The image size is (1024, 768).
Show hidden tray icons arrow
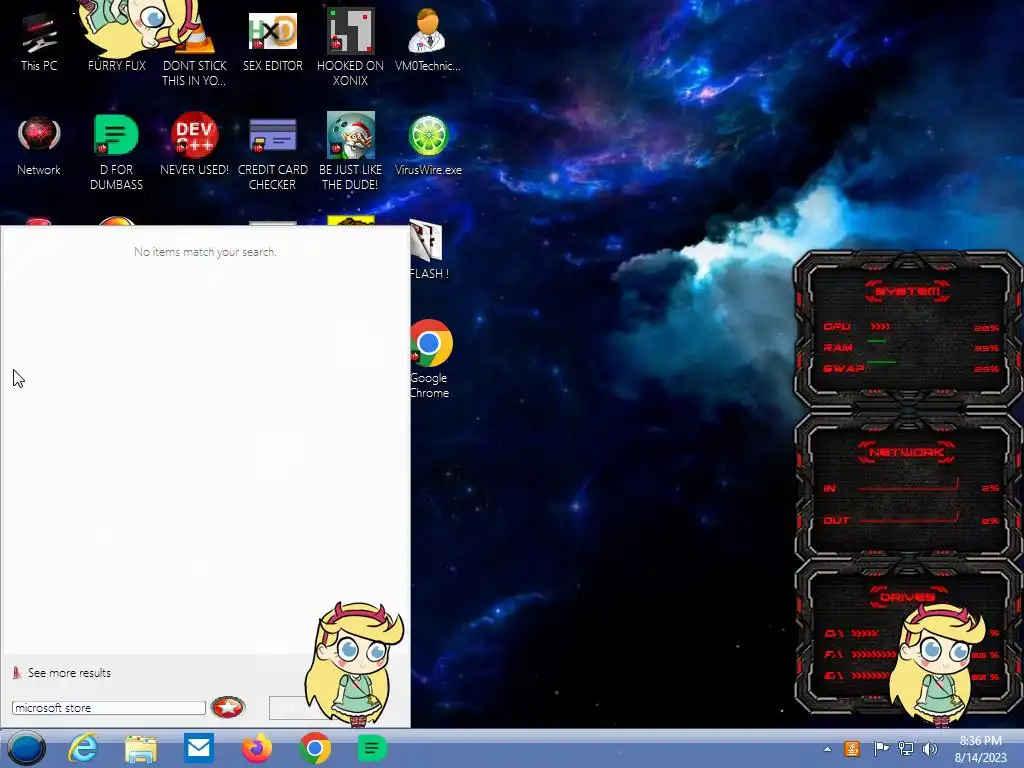[827, 749]
